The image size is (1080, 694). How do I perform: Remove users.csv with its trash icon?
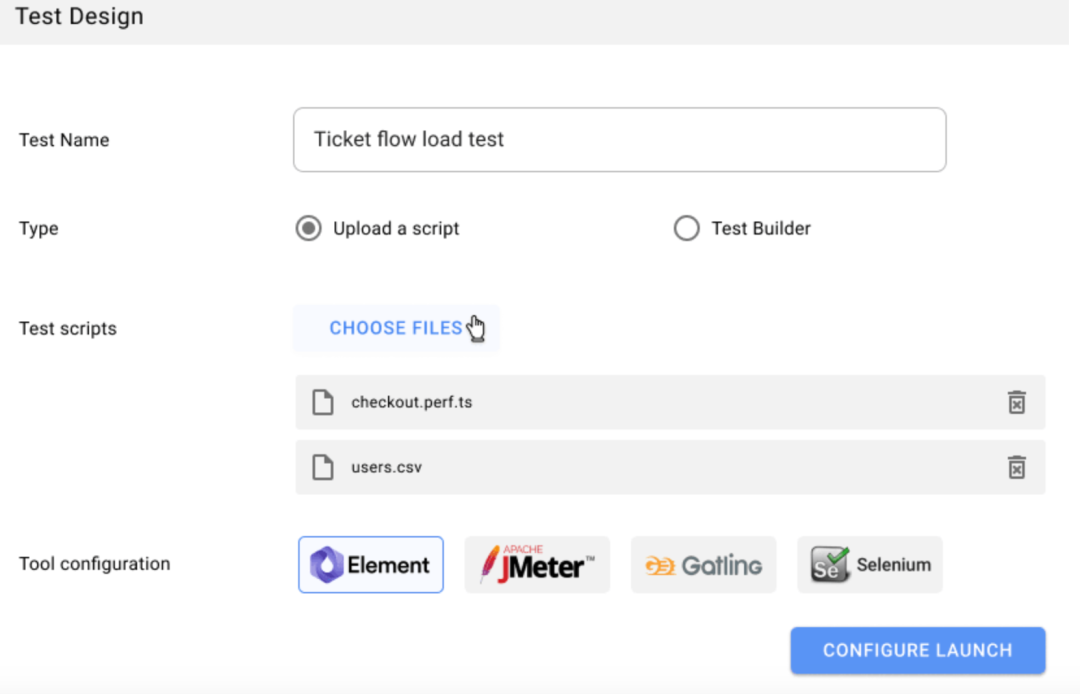1016,467
